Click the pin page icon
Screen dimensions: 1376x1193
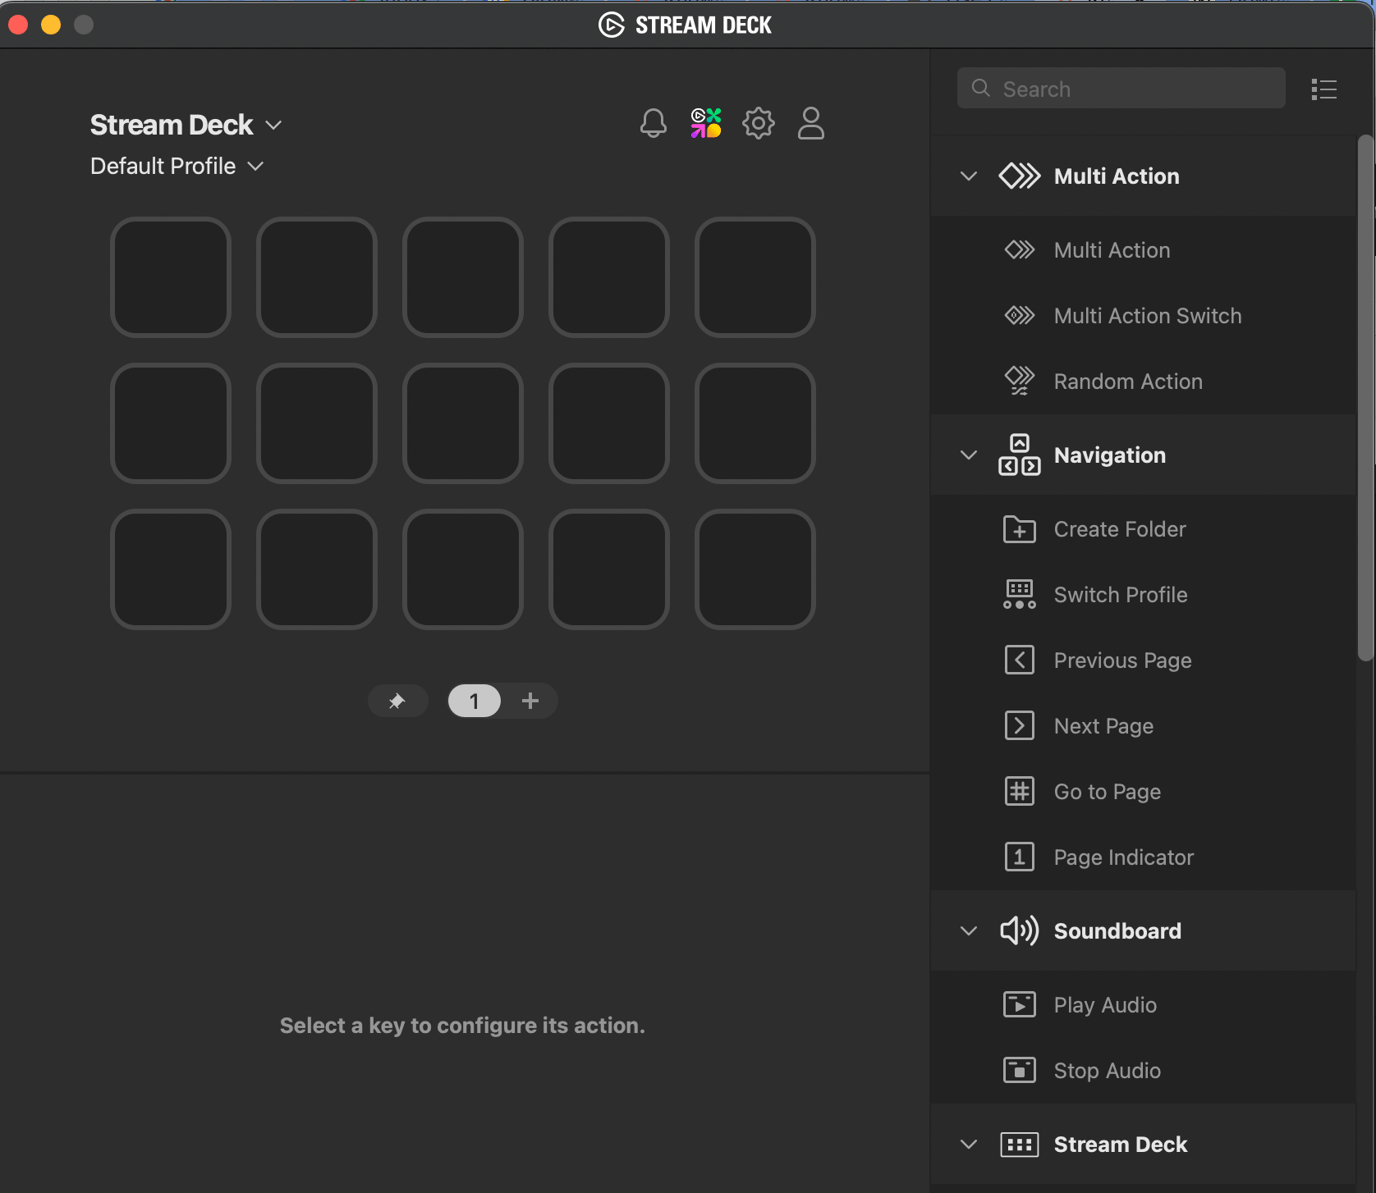[397, 701]
